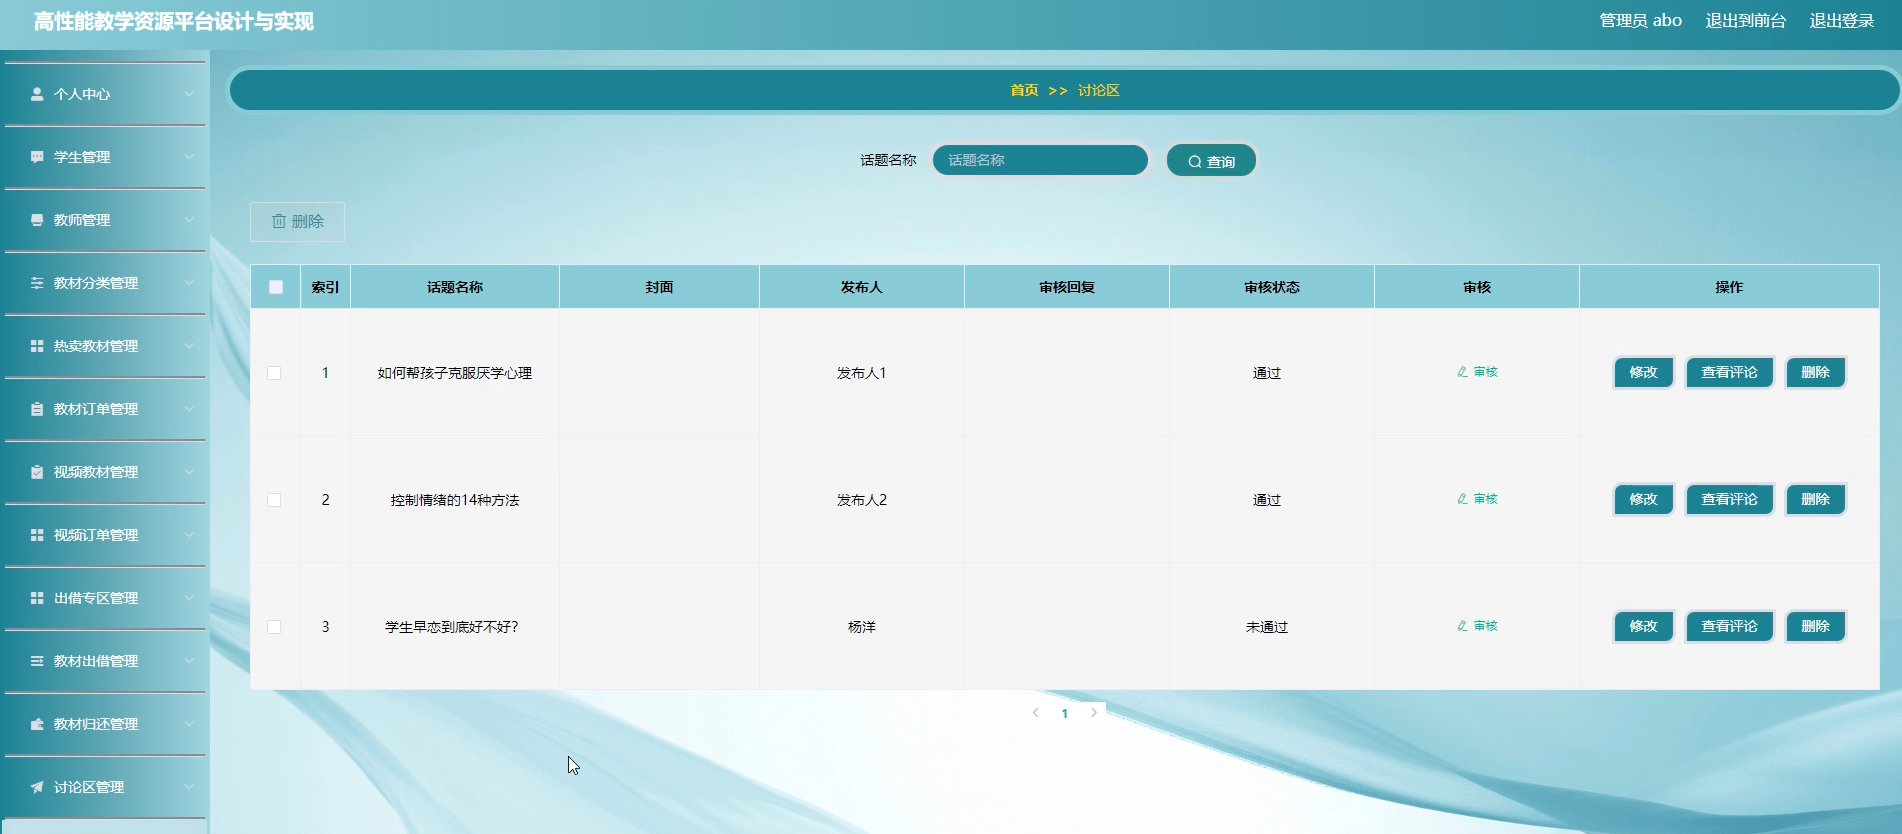Click 删除 button for 发布人1 row
The height and width of the screenshot is (834, 1902).
coord(1815,372)
